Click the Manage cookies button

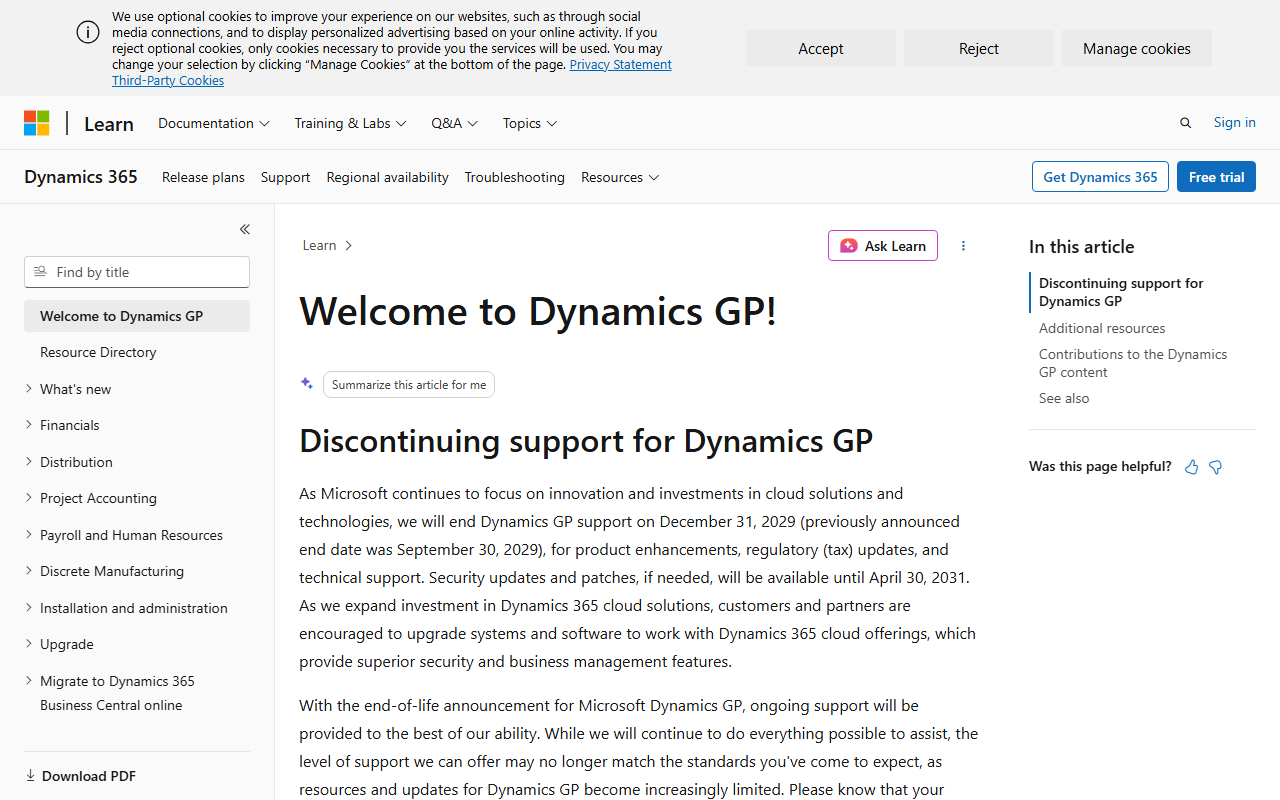pyautogui.click(x=1137, y=48)
